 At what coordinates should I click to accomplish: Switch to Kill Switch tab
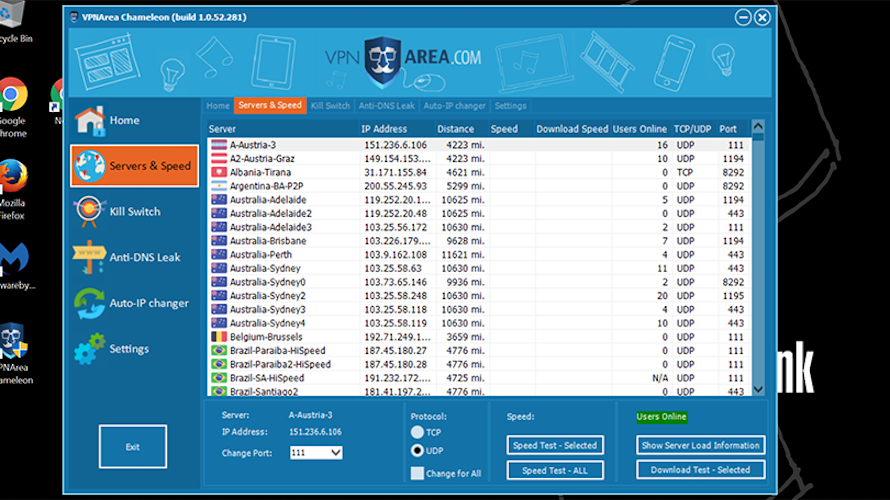tap(330, 106)
